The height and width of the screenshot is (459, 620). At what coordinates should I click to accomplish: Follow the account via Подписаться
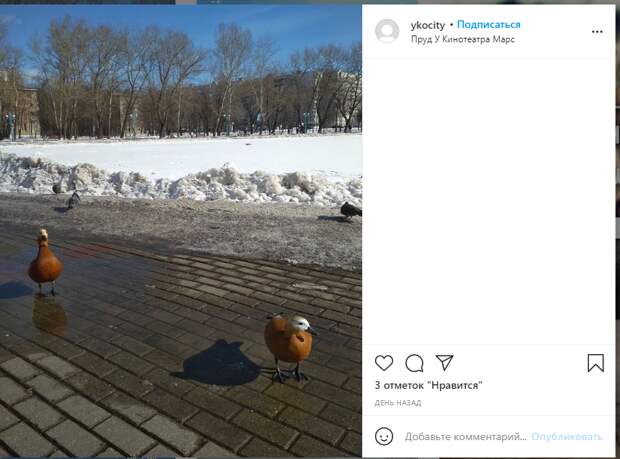tap(489, 25)
